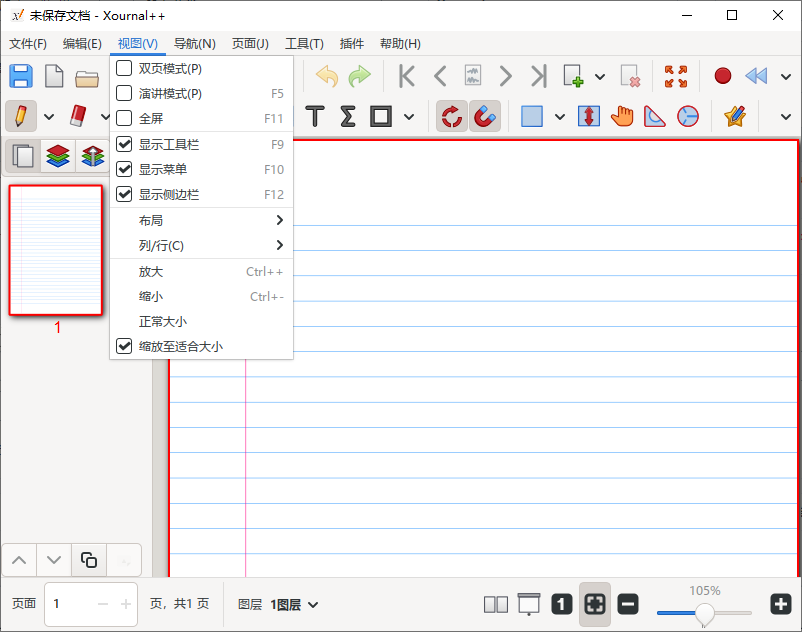This screenshot has width=802, height=632.
Task: Go to next page arrow
Action: (x=505, y=77)
